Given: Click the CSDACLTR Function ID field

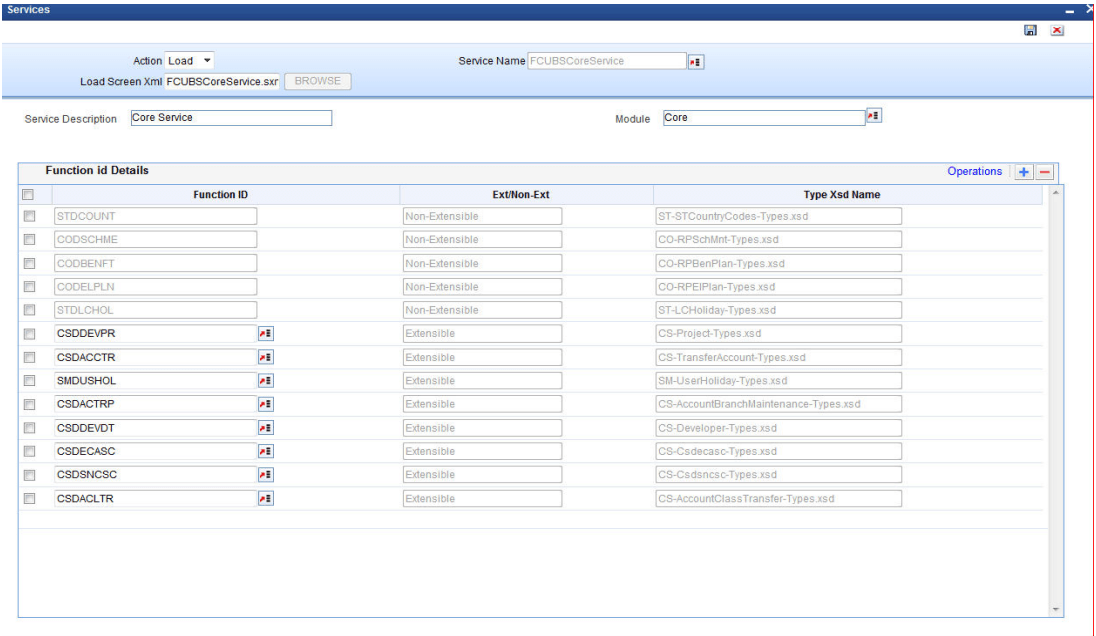Looking at the screenshot, I should coord(155,498).
